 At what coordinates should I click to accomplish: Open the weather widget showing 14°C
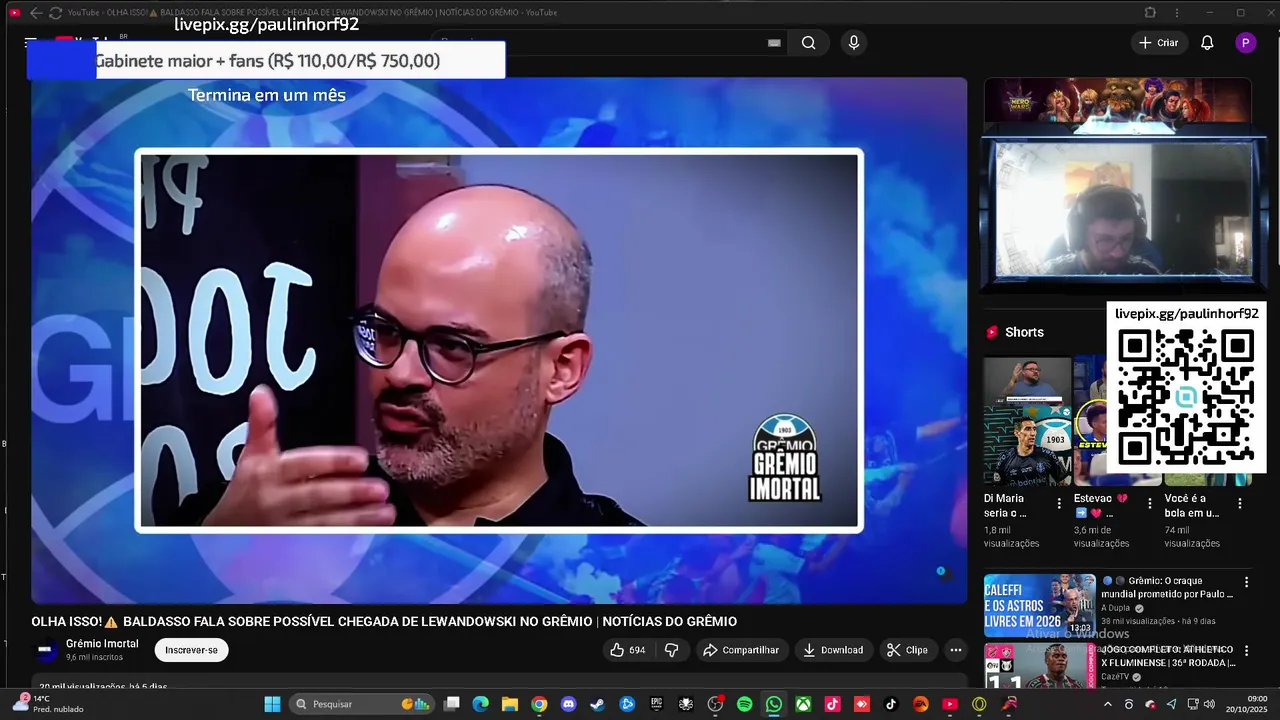pyautogui.click(x=48, y=704)
